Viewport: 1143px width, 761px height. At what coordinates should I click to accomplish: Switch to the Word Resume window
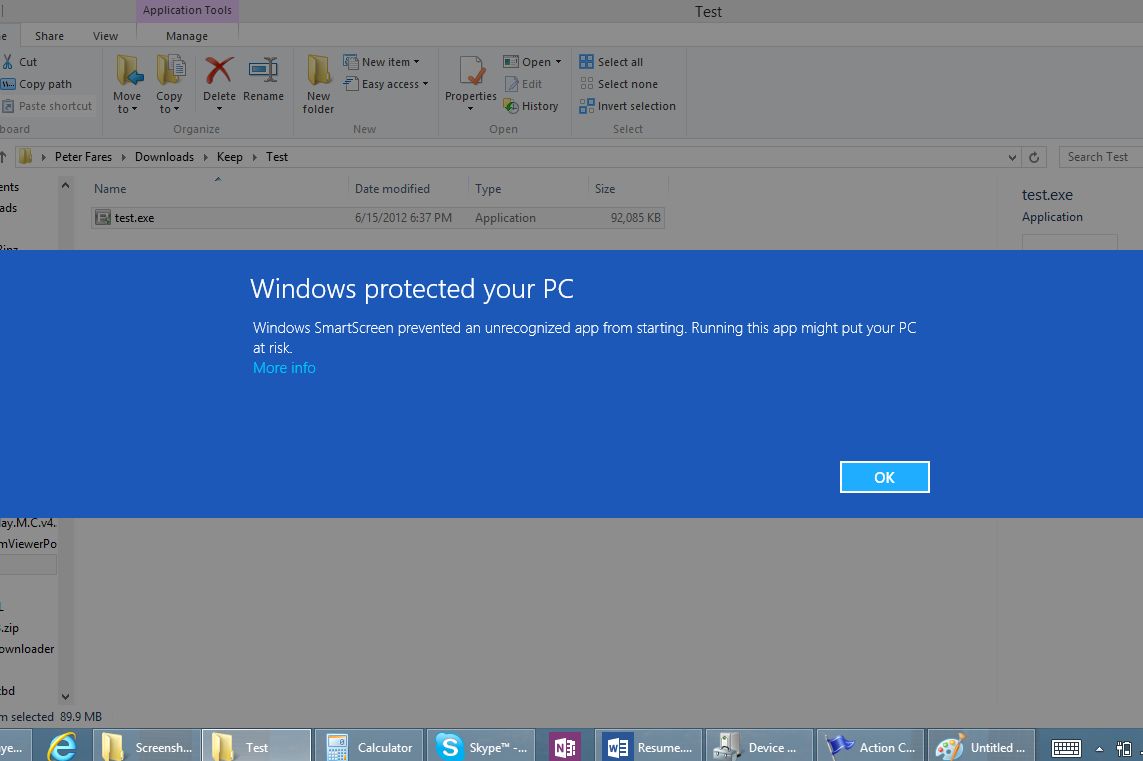point(649,746)
